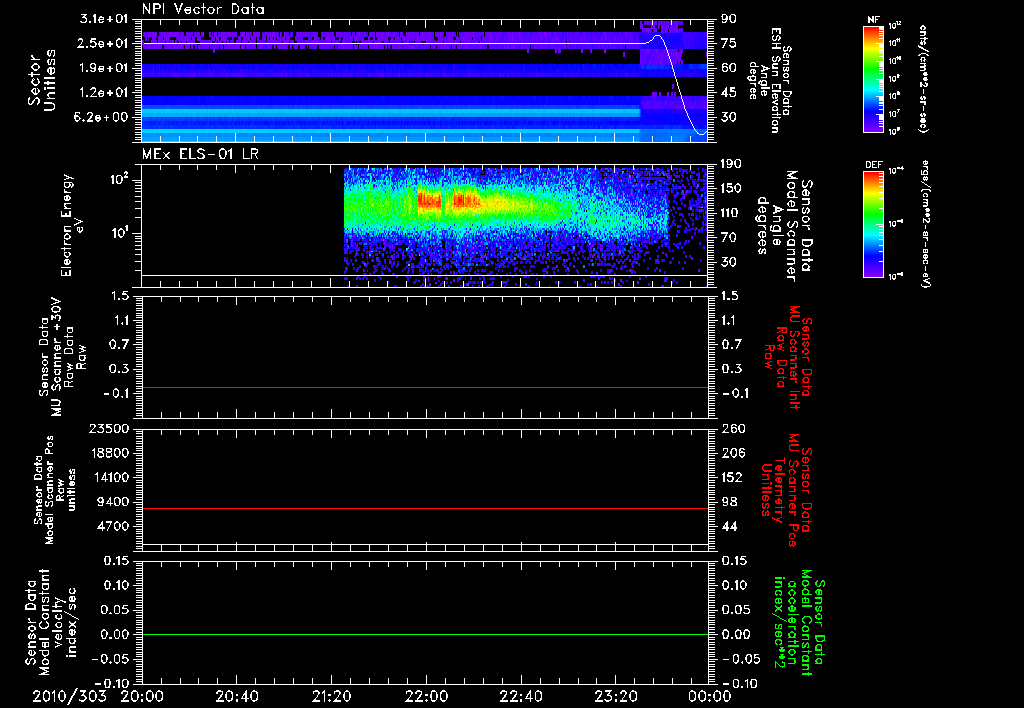Click the green Model Constant acceleration label
The width and height of the screenshot is (1024, 708).
[799, 622]
